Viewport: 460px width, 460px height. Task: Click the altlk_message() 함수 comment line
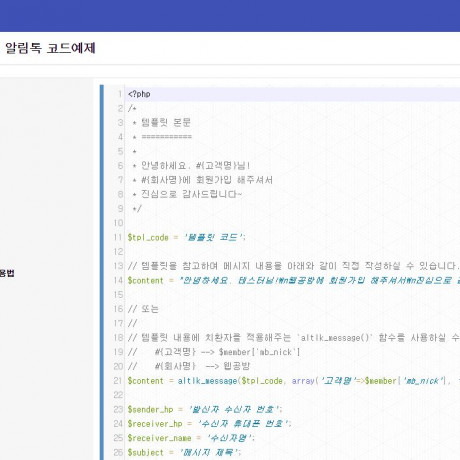(x=294, y=338)
